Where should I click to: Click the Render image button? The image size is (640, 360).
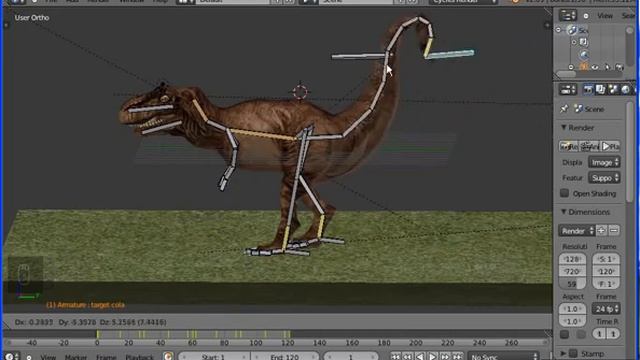(x=568, y=146)
